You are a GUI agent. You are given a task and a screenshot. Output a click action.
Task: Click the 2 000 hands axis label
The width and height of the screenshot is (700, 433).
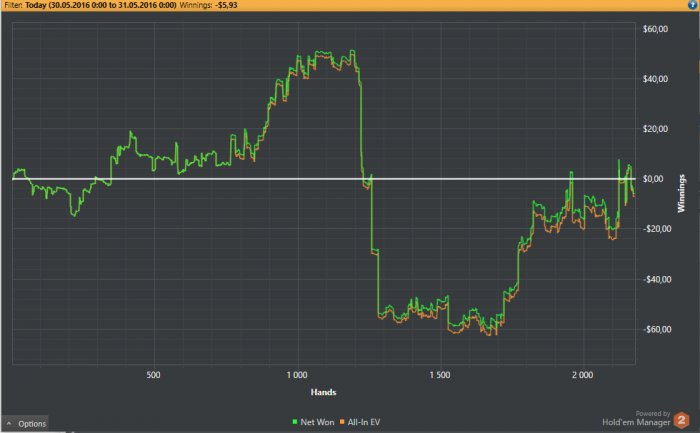[583, 375]
